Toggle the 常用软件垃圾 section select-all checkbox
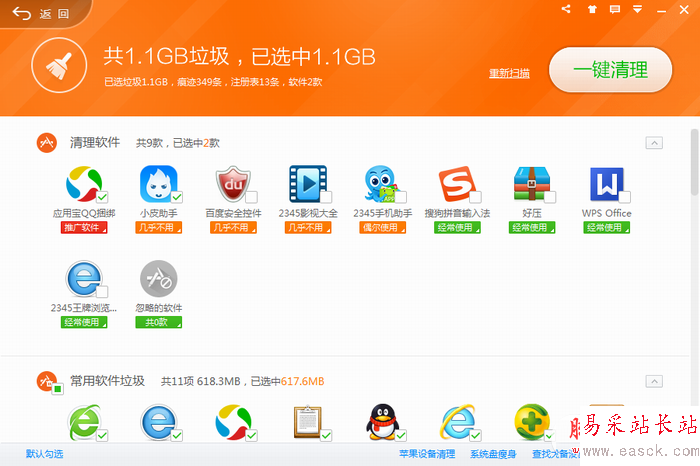 [58, 389]
